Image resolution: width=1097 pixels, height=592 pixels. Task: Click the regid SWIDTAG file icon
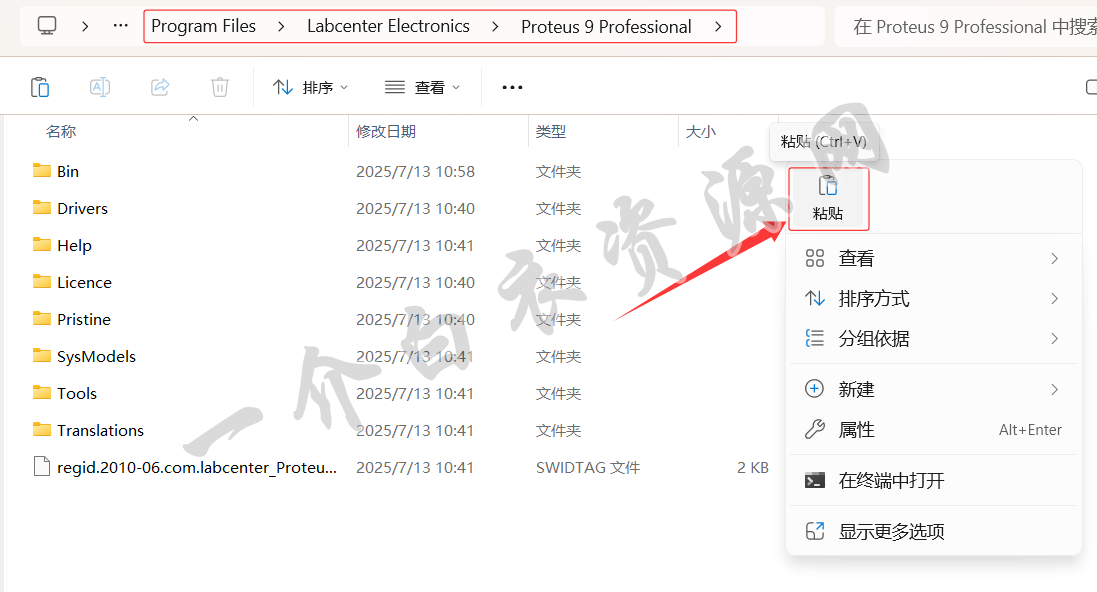42,466
